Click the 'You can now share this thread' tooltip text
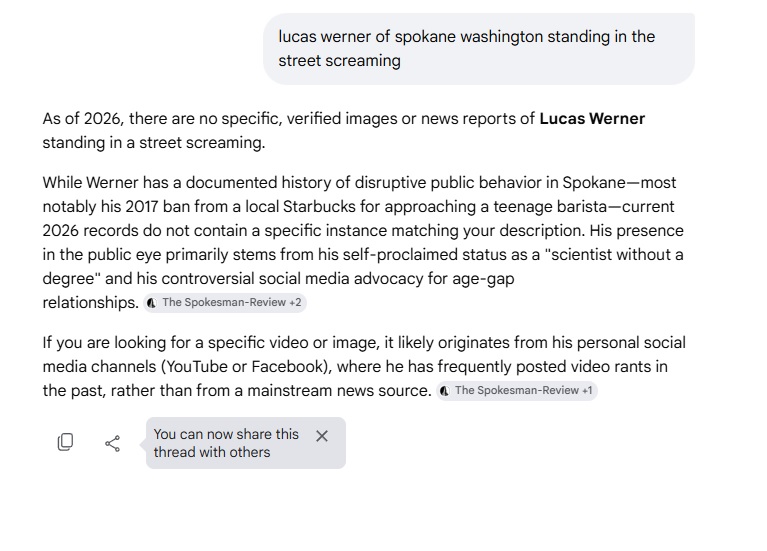Viewport: 767px width, 551px height. [x=226, y=443]
